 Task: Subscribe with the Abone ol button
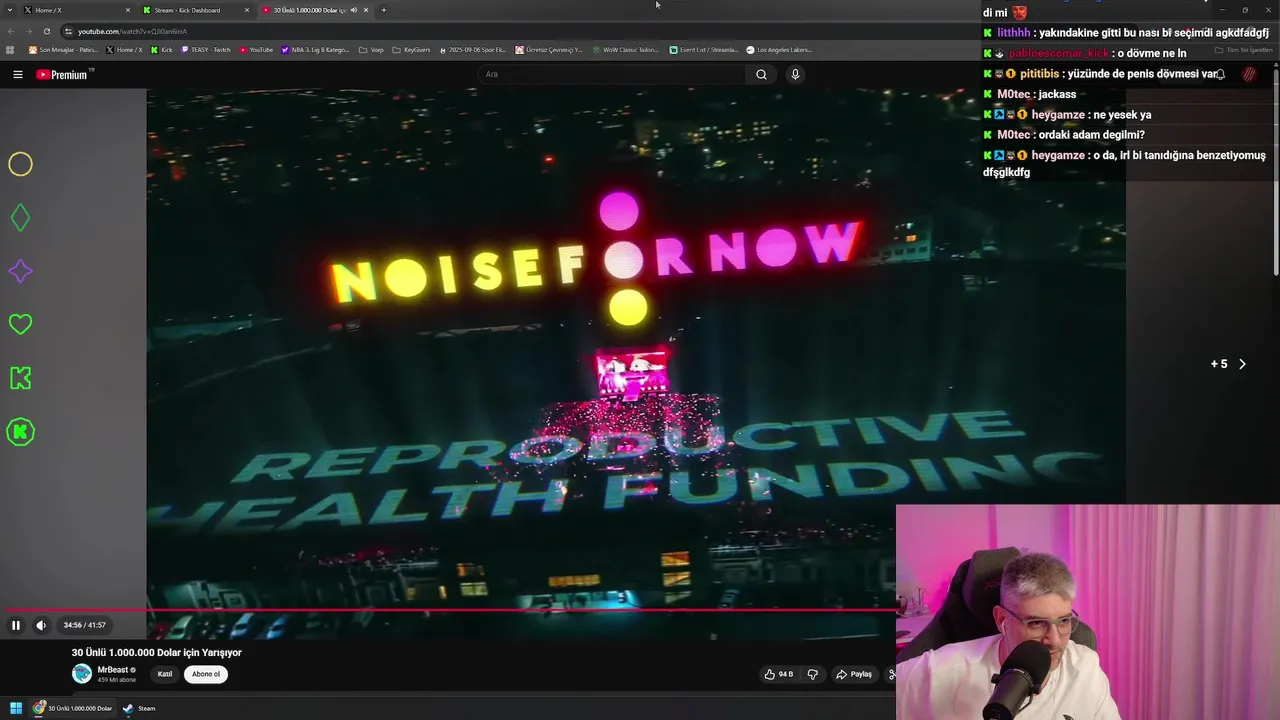tap(206, 674)
